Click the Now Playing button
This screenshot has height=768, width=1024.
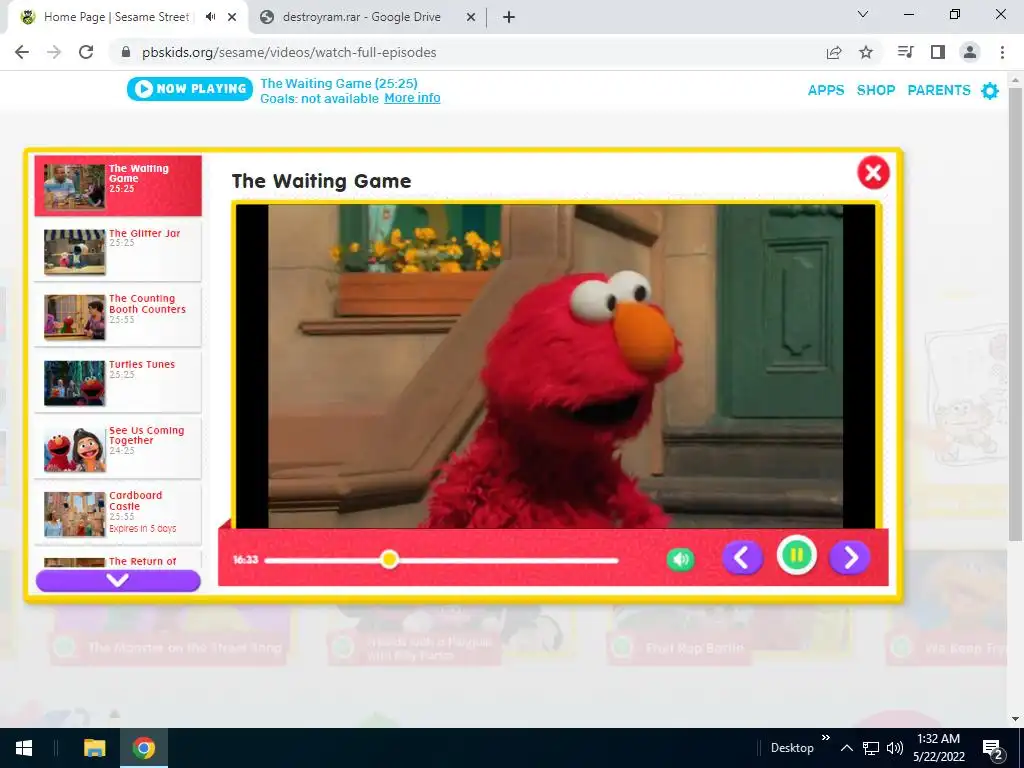click(x=190, y=89)
